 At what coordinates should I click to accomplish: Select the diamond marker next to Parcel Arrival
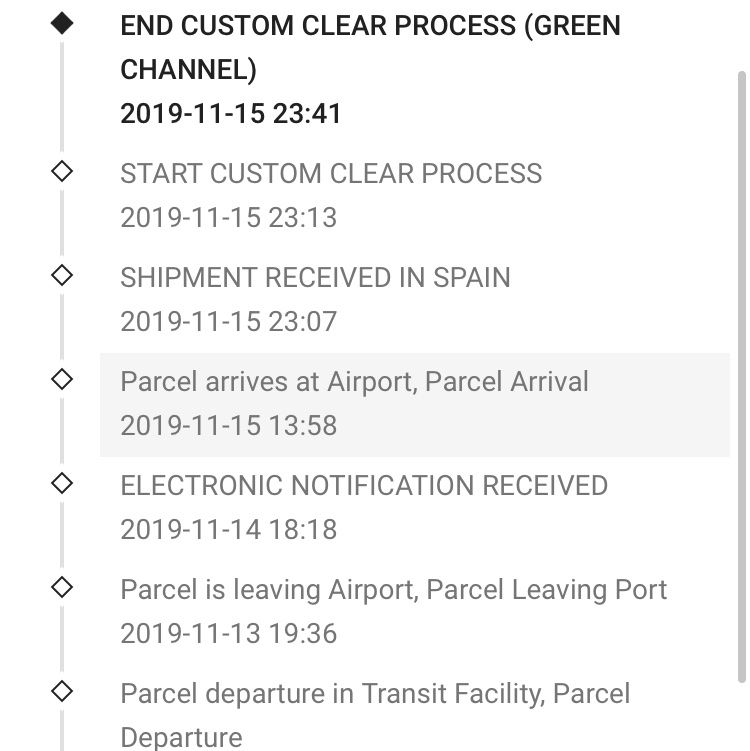coord(62,380)
